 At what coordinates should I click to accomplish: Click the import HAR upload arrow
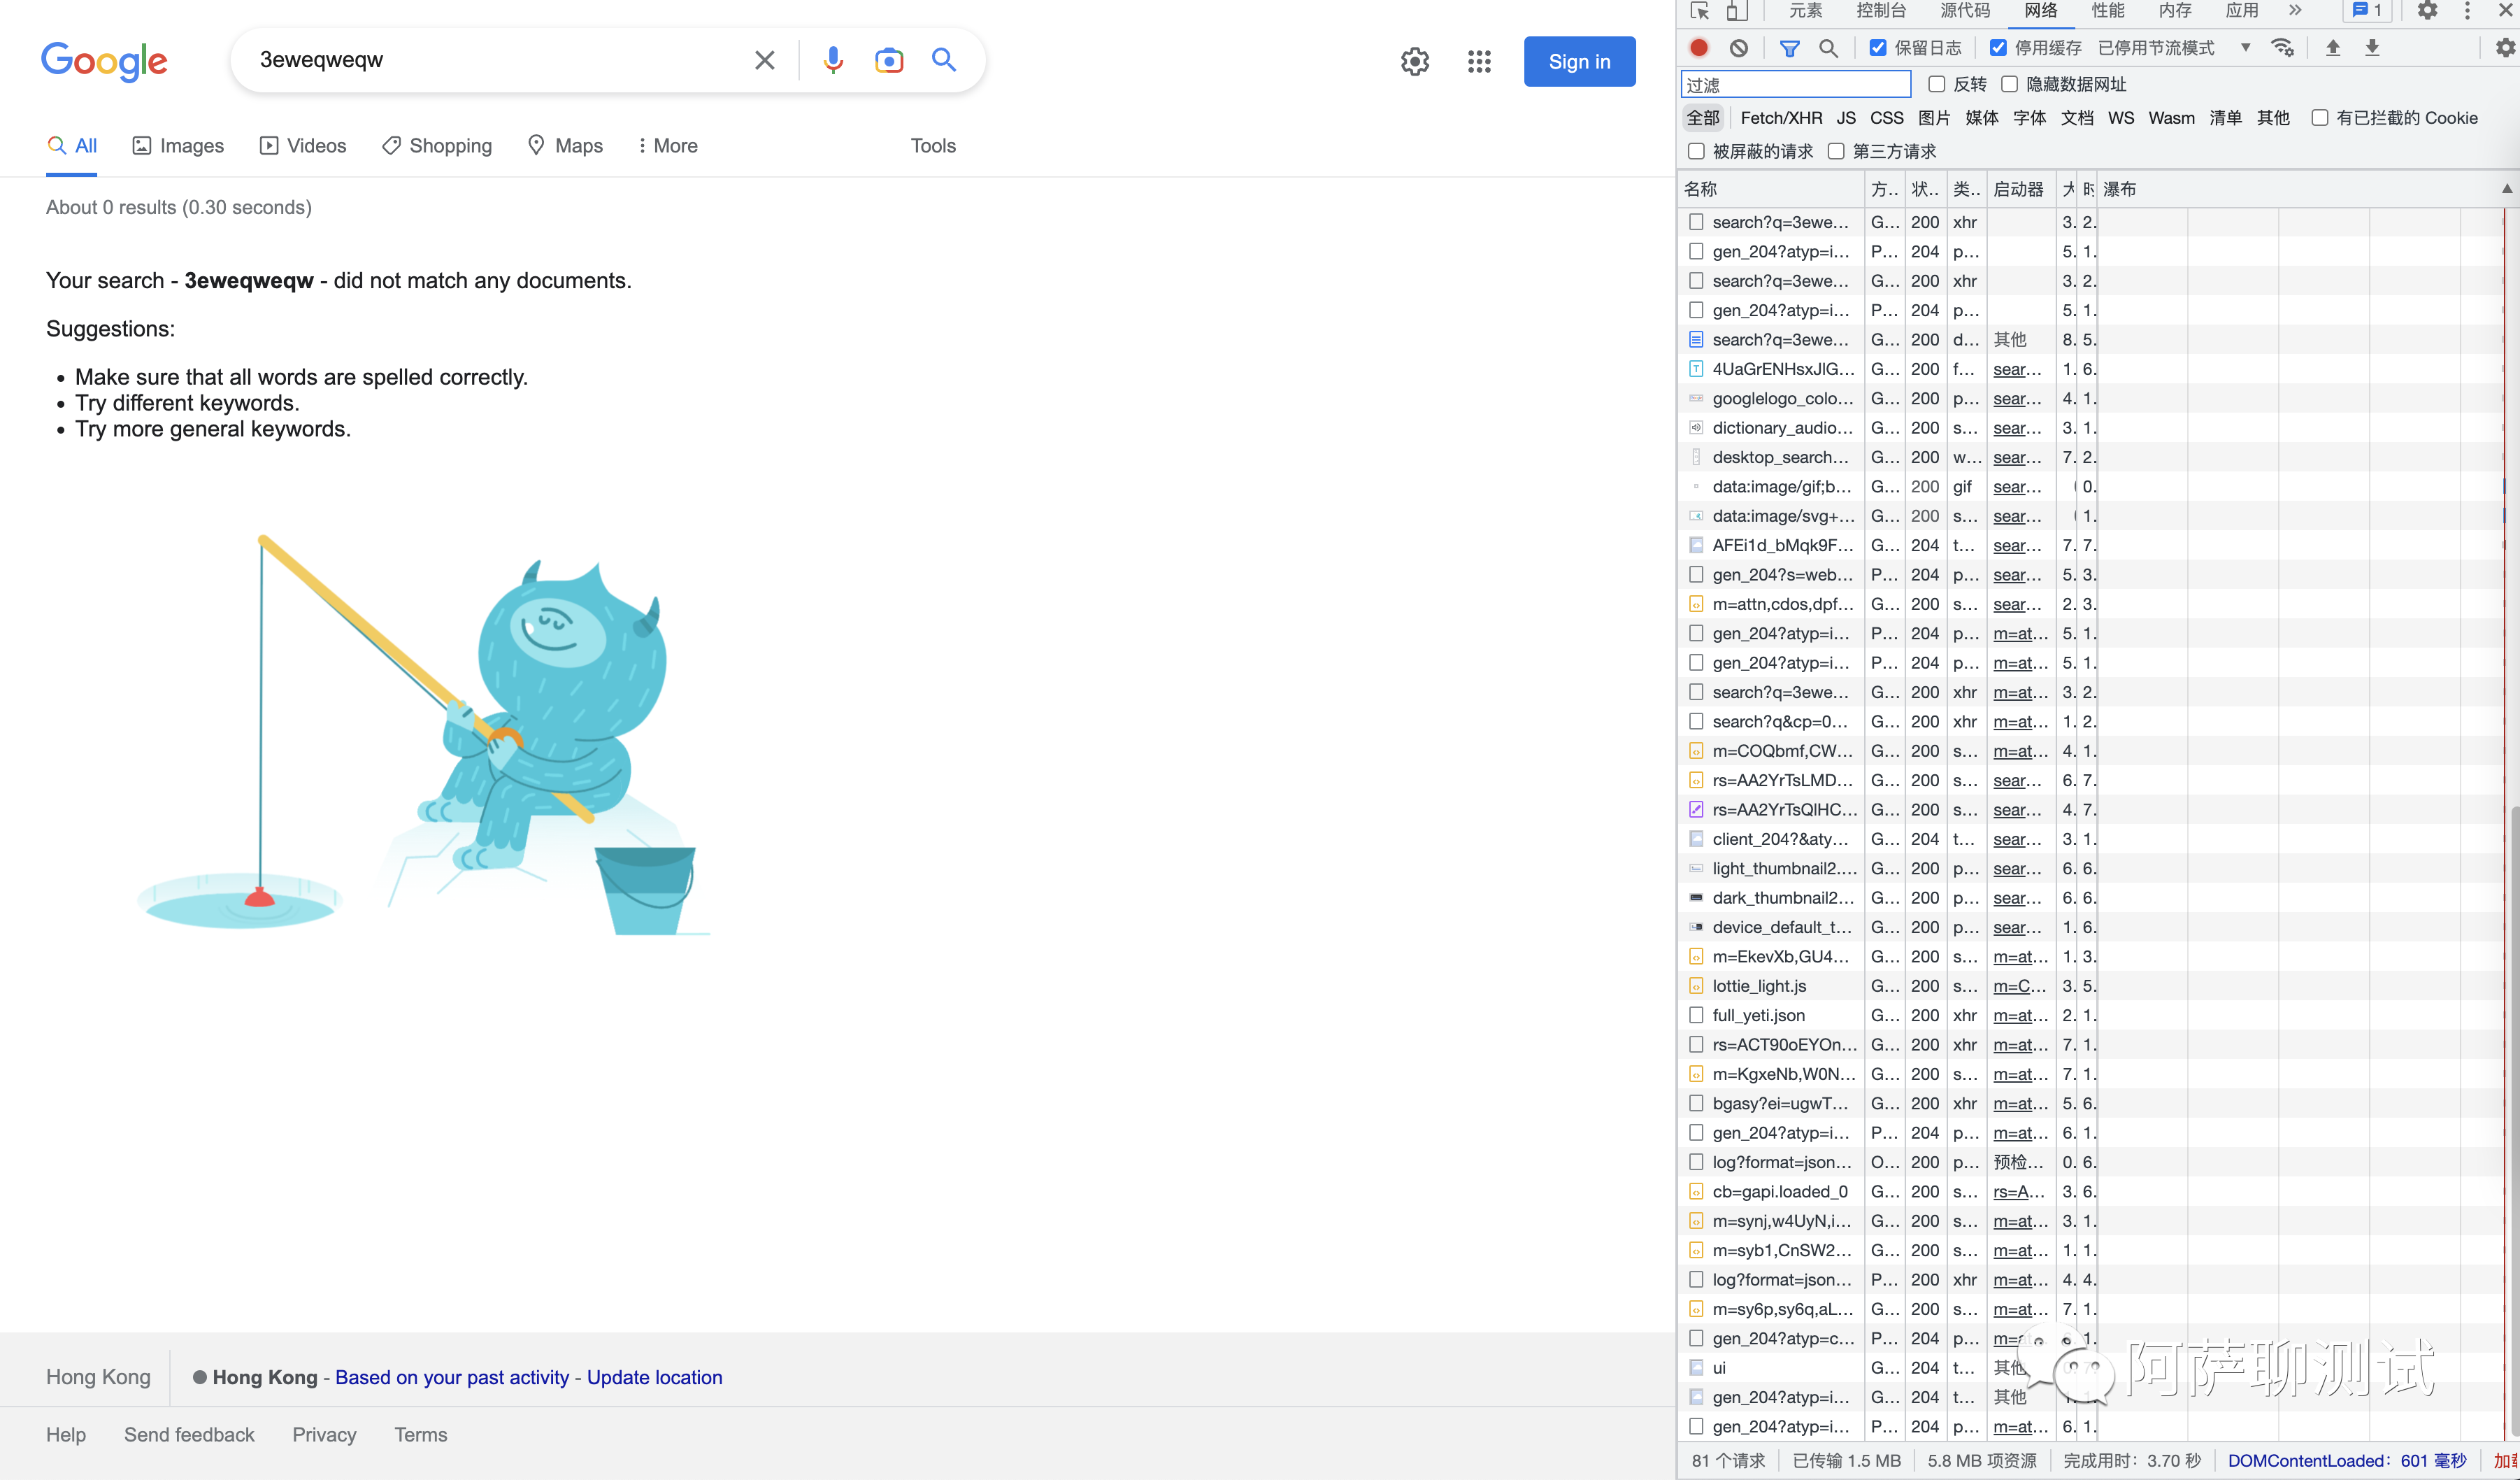click(x=2333, y=48)
